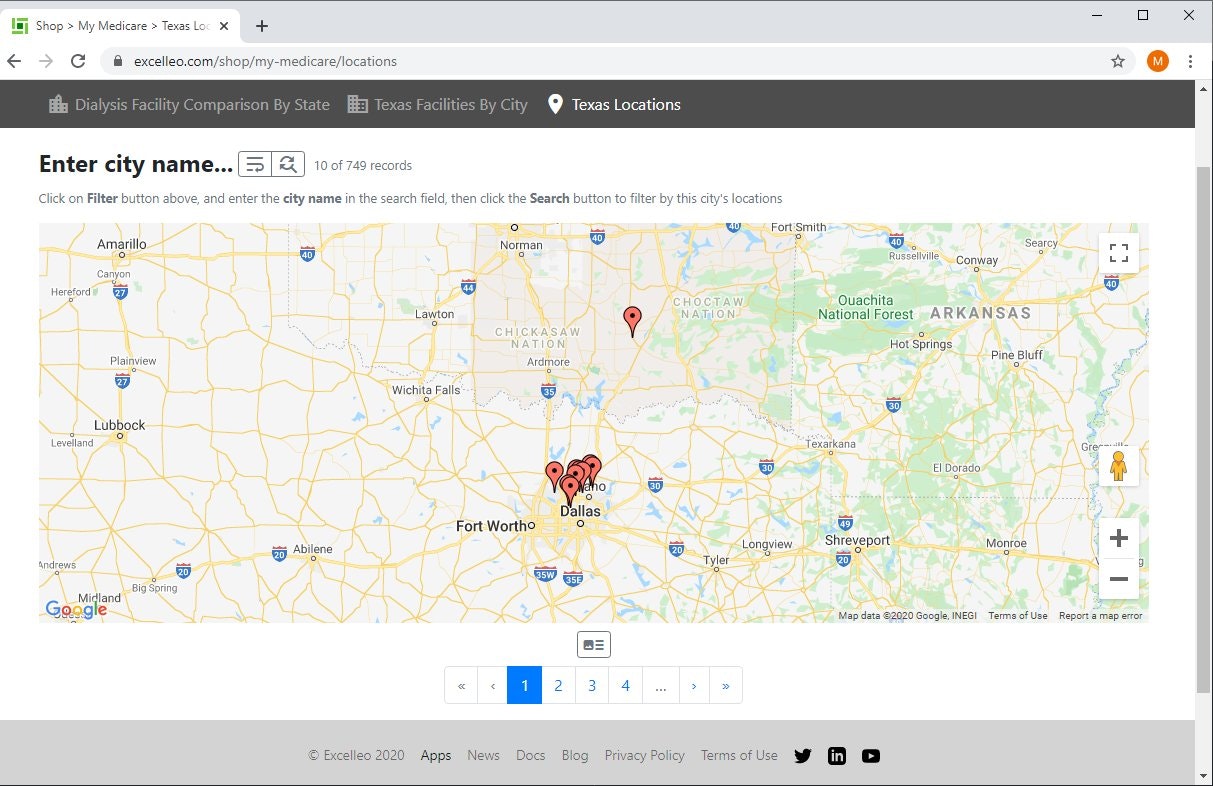Image resolution: width=1213 pixels, height=786 pixels.
Task: Click the Fort Worth map label
Action: 491,526
